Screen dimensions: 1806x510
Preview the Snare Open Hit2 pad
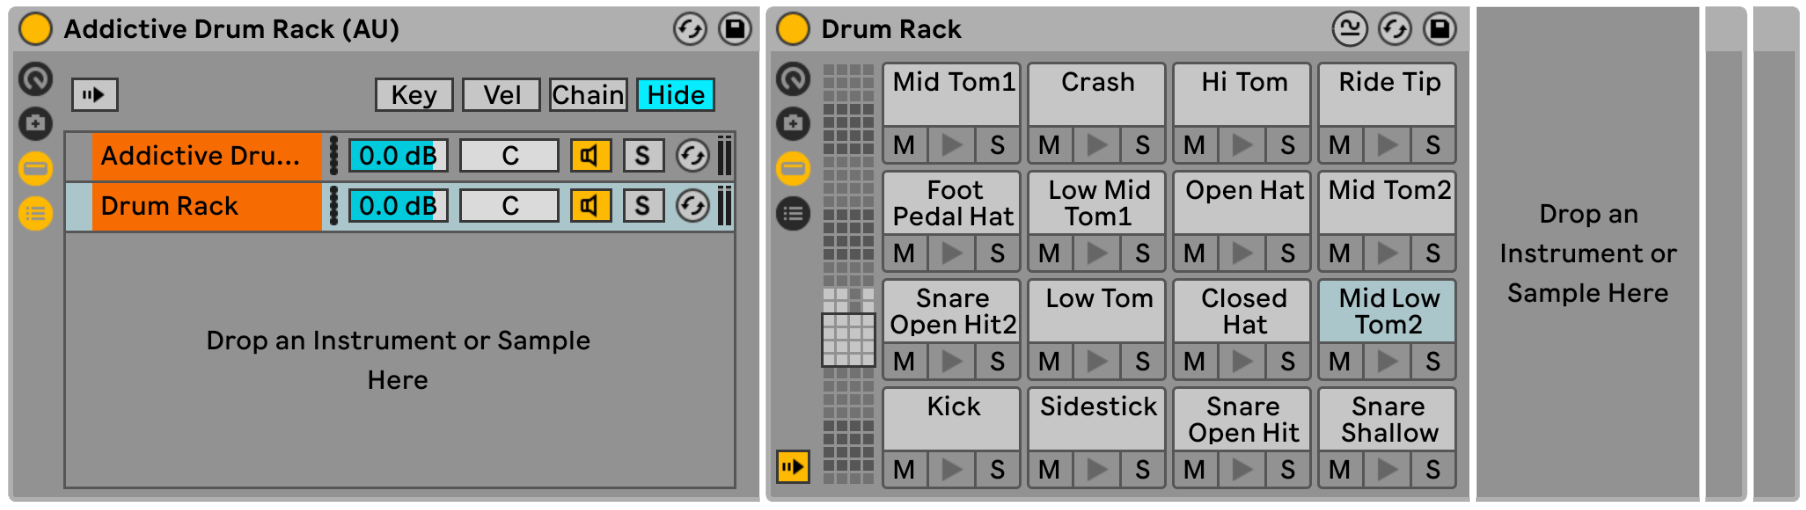tap(952, 361)
